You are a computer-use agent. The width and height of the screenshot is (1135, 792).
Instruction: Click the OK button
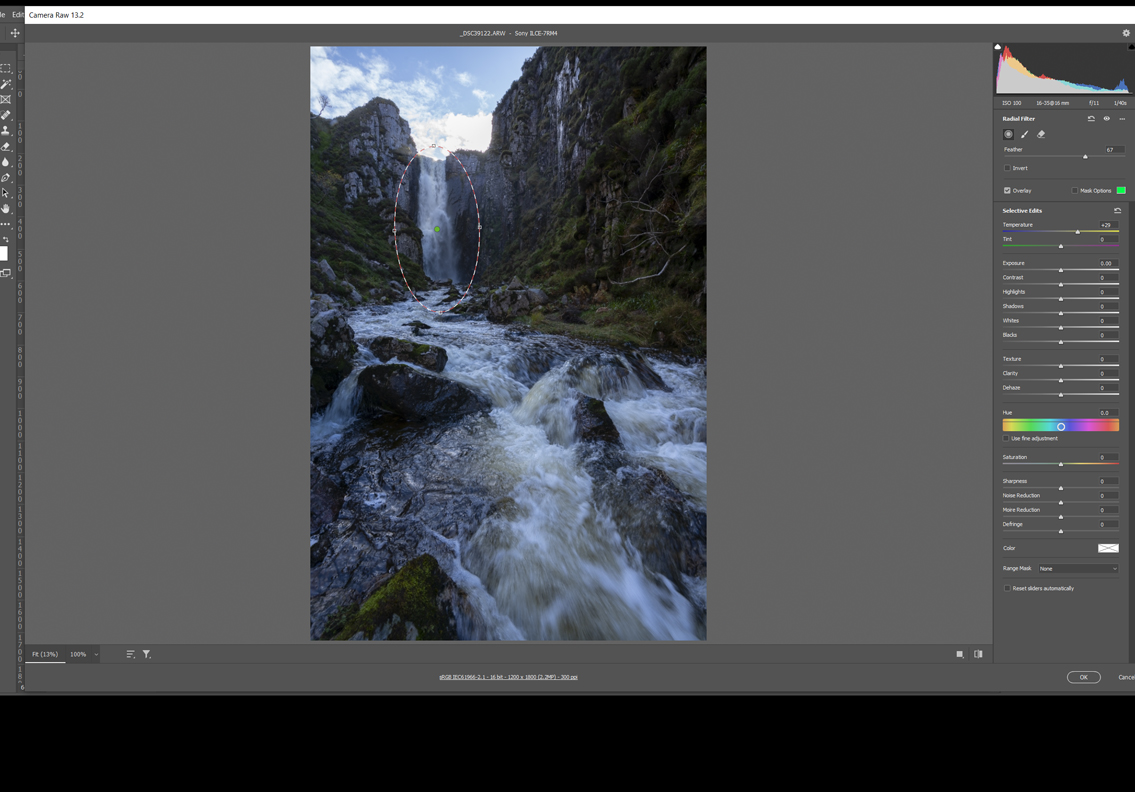1083,677
